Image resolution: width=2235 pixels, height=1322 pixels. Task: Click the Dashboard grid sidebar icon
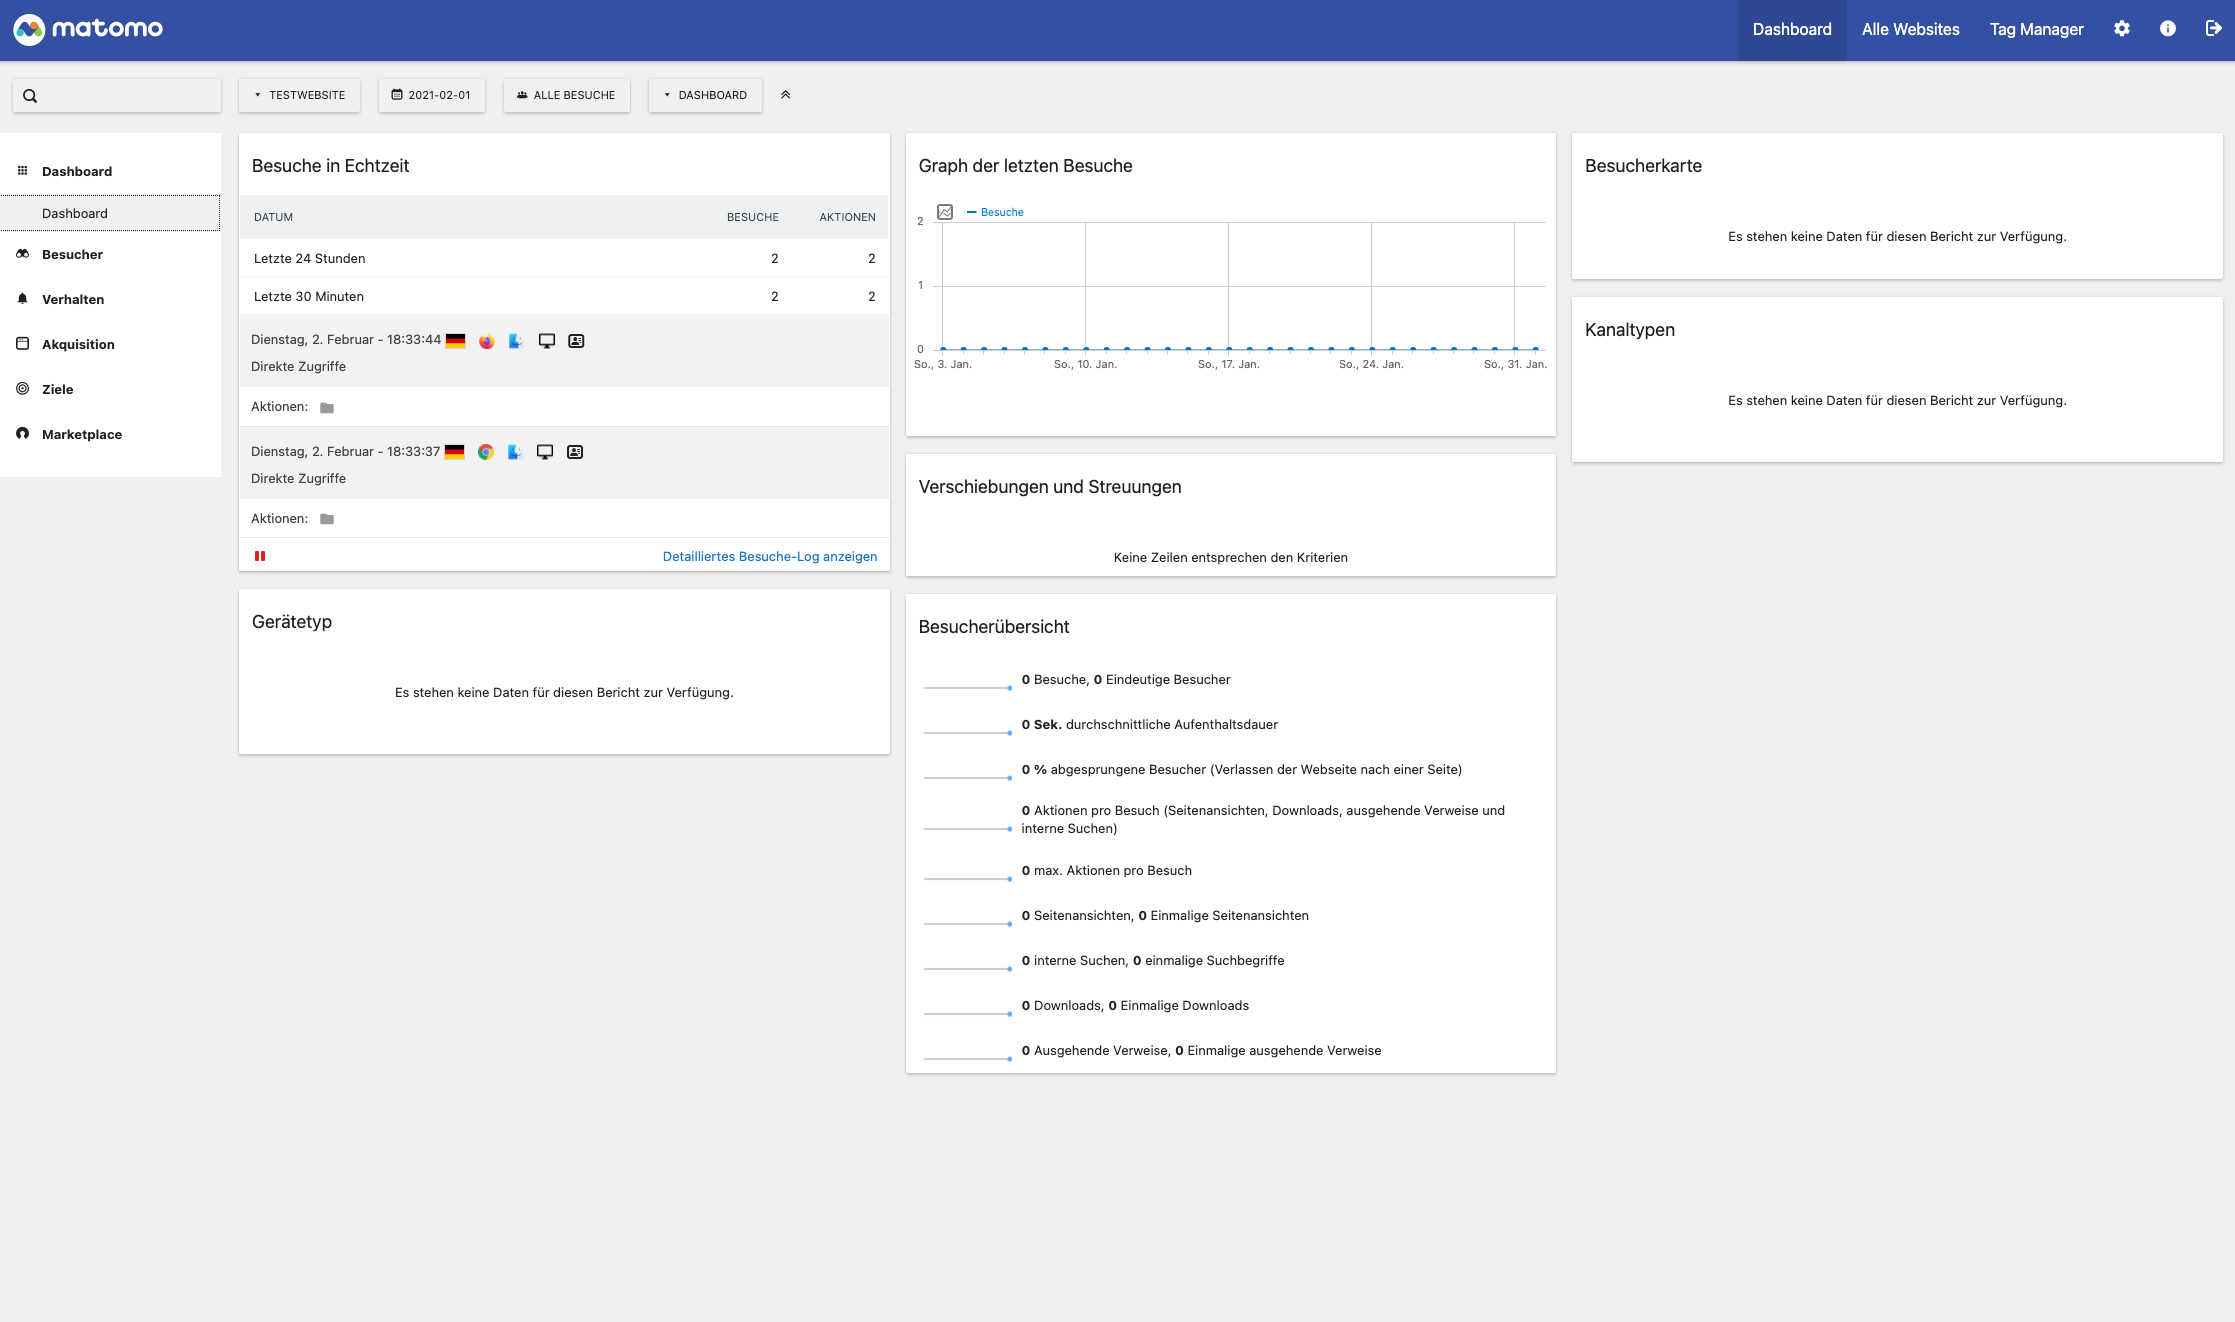tap(22, 171)
